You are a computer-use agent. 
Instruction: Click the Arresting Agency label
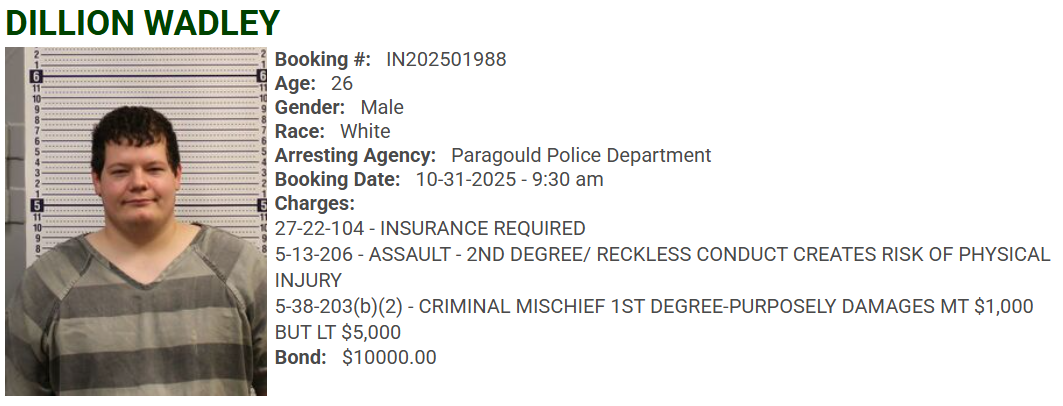tap(355, 155)
